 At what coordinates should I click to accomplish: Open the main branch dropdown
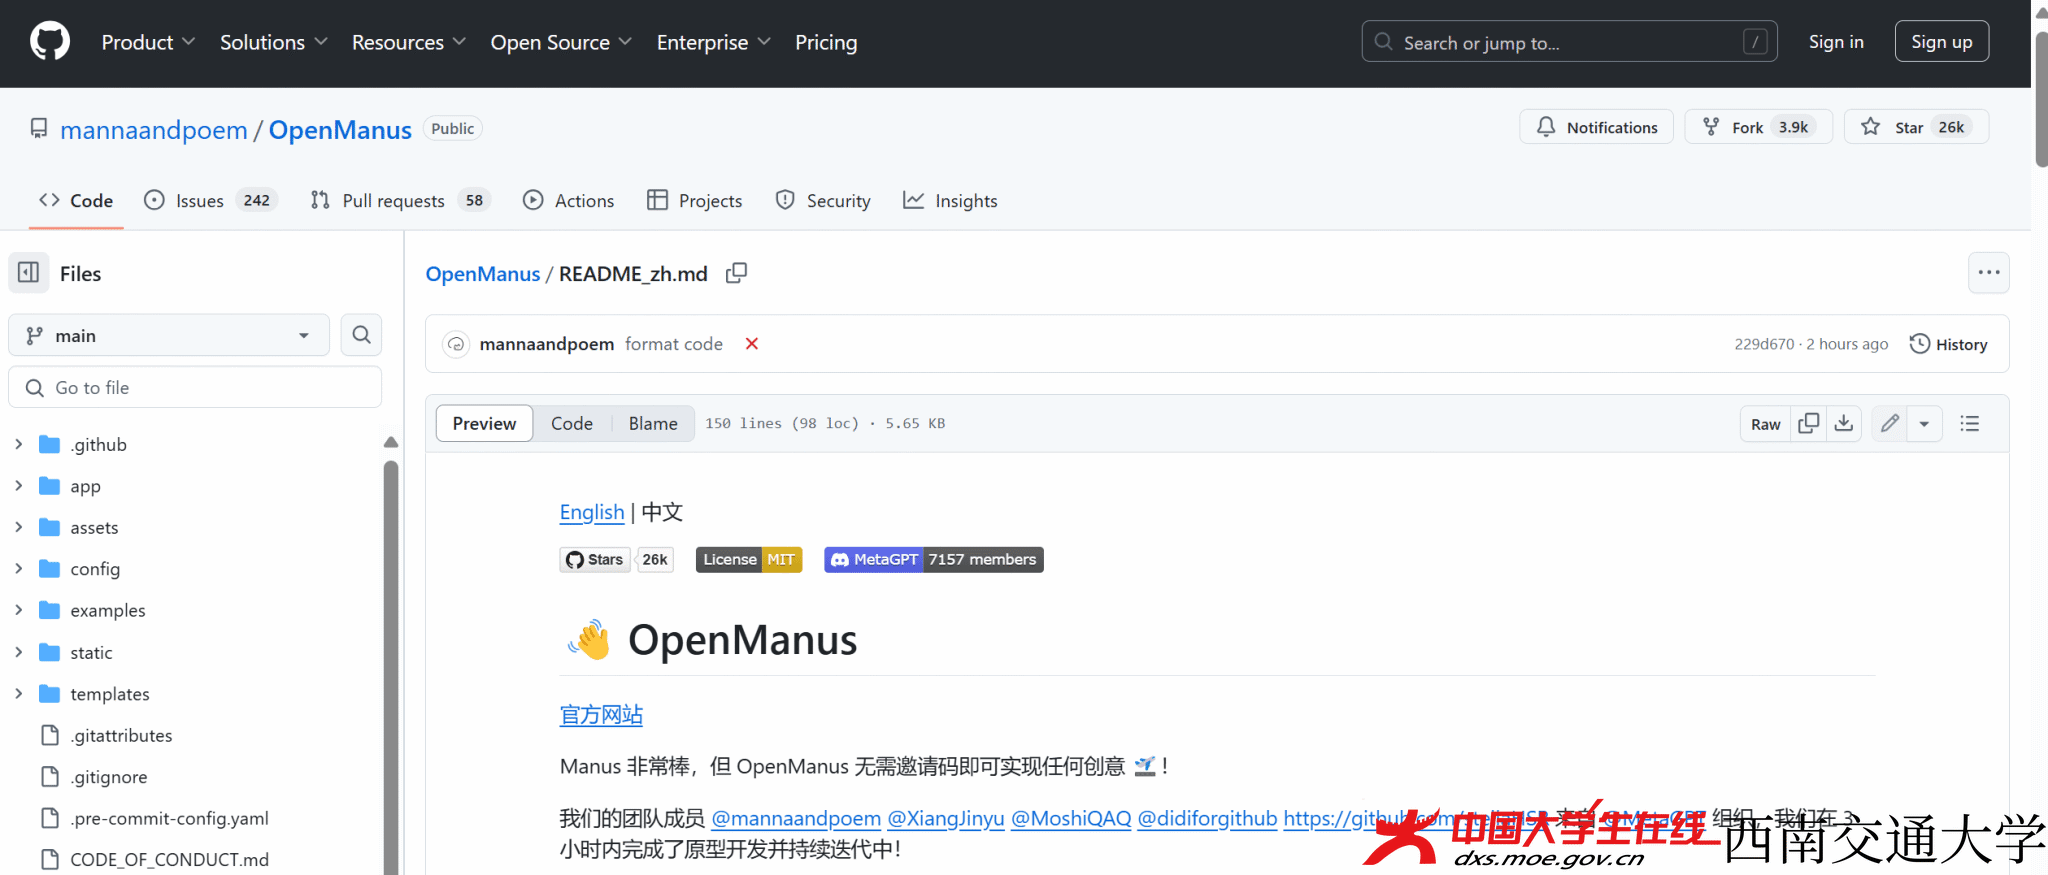tap(169, 336)
